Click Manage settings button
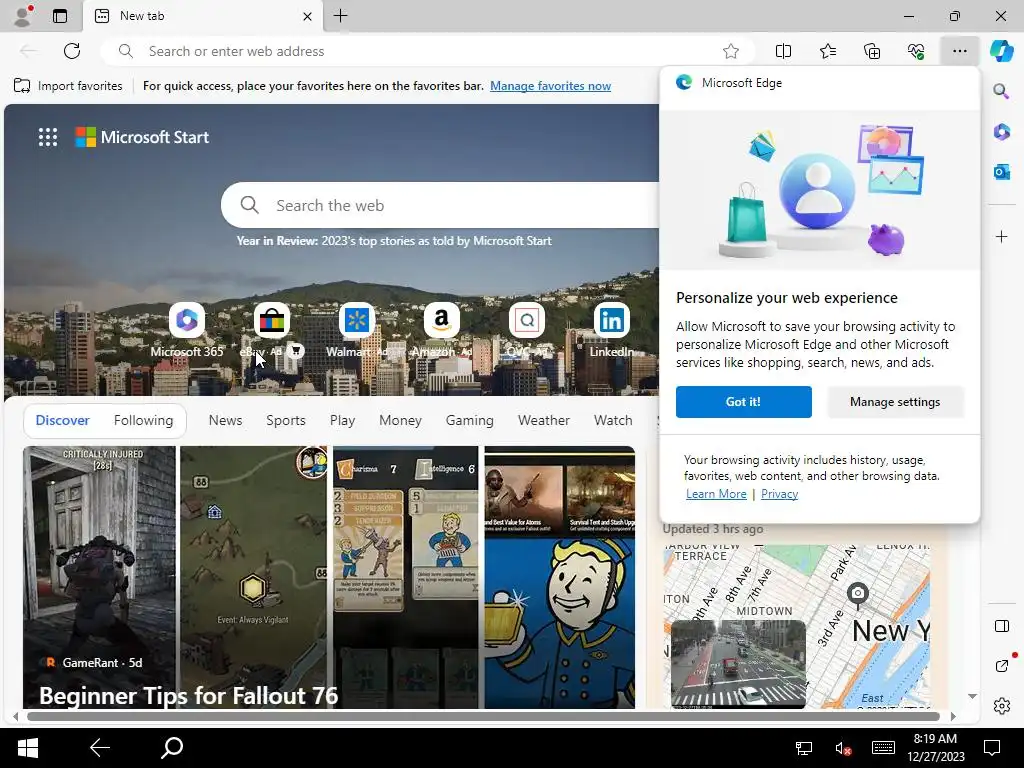Image resolution: width=1024 pixels, height=768 pixels. pos(895,402)
